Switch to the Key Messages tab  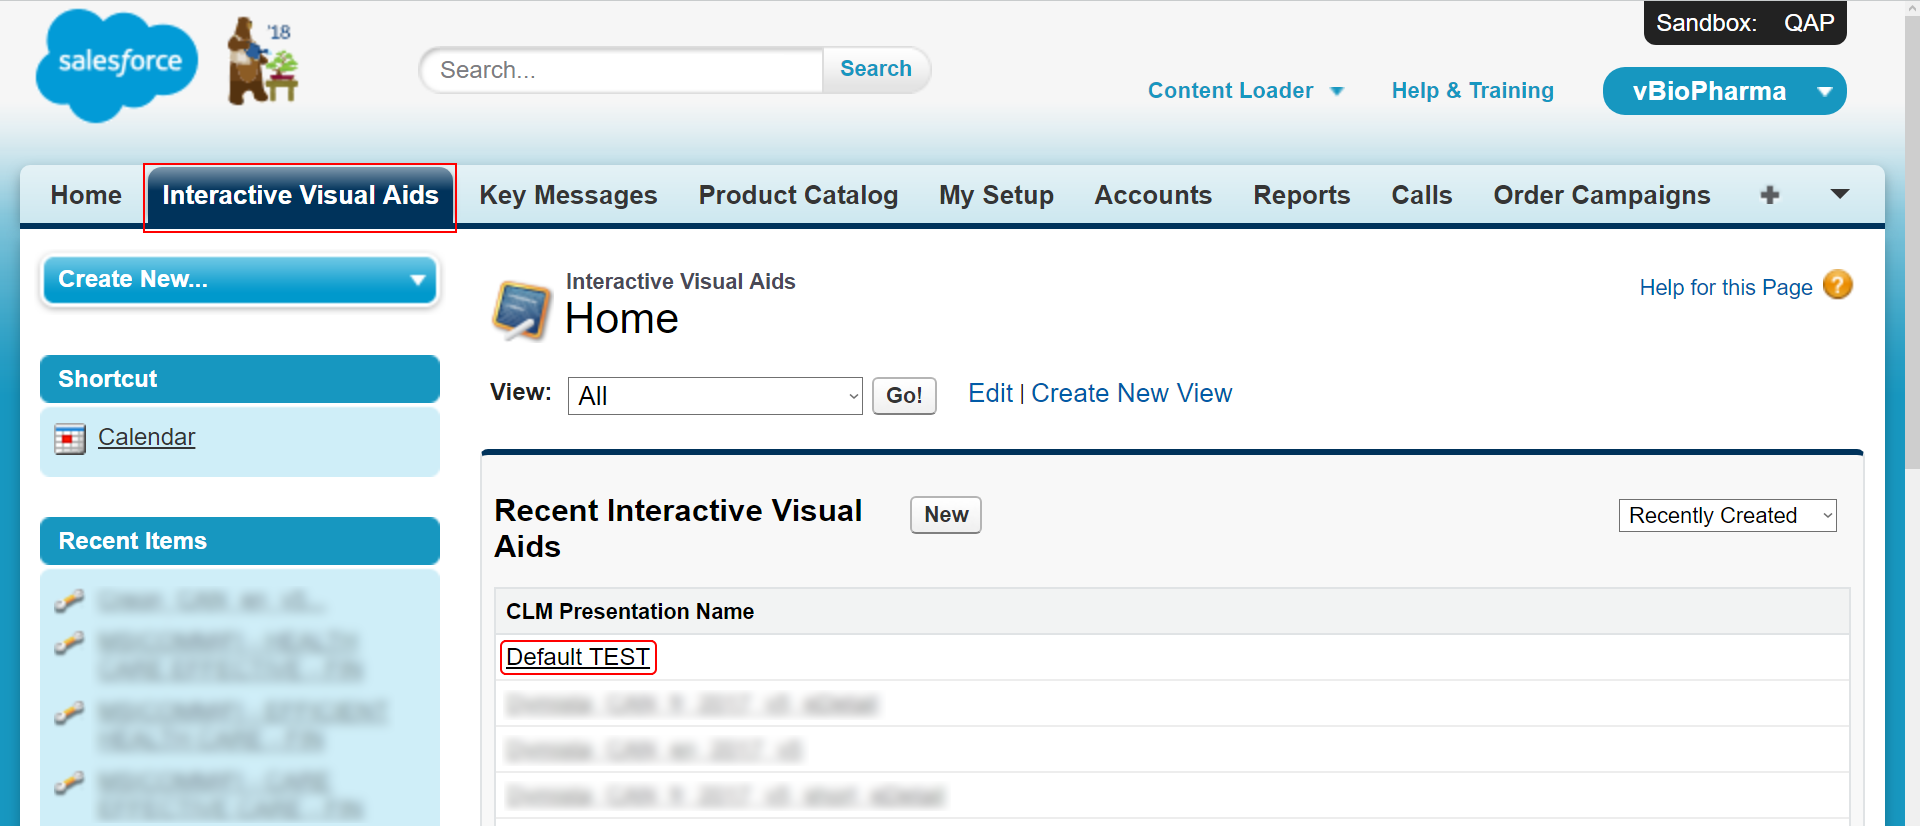pos(568,195)
